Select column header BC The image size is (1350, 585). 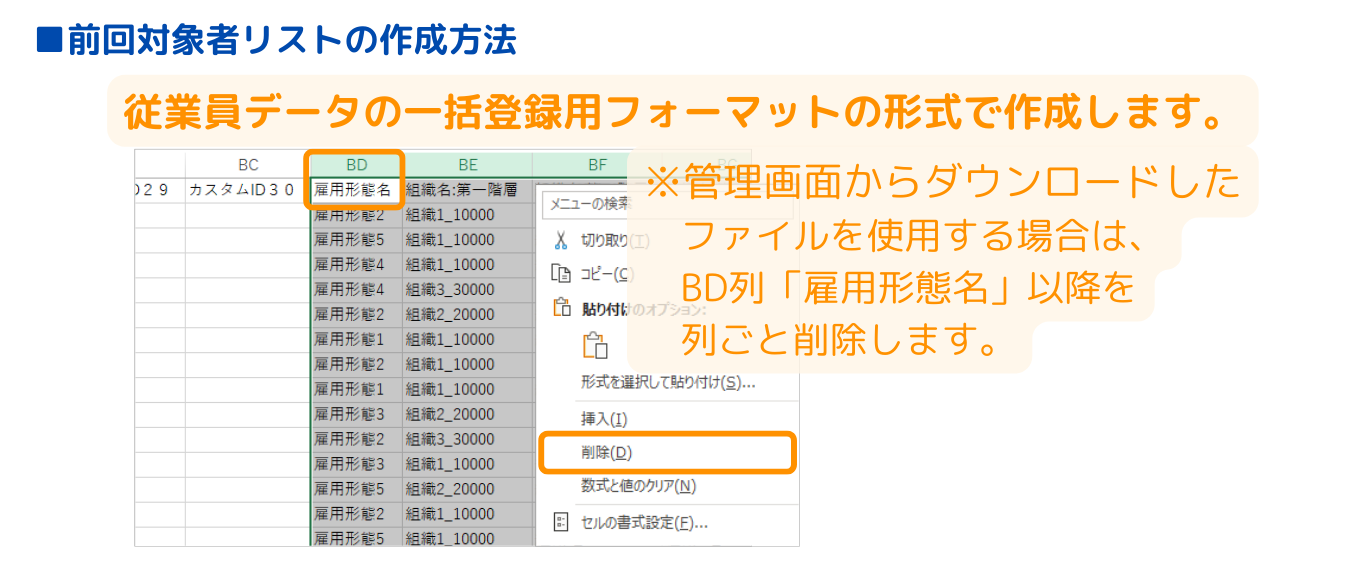[248, 165]
